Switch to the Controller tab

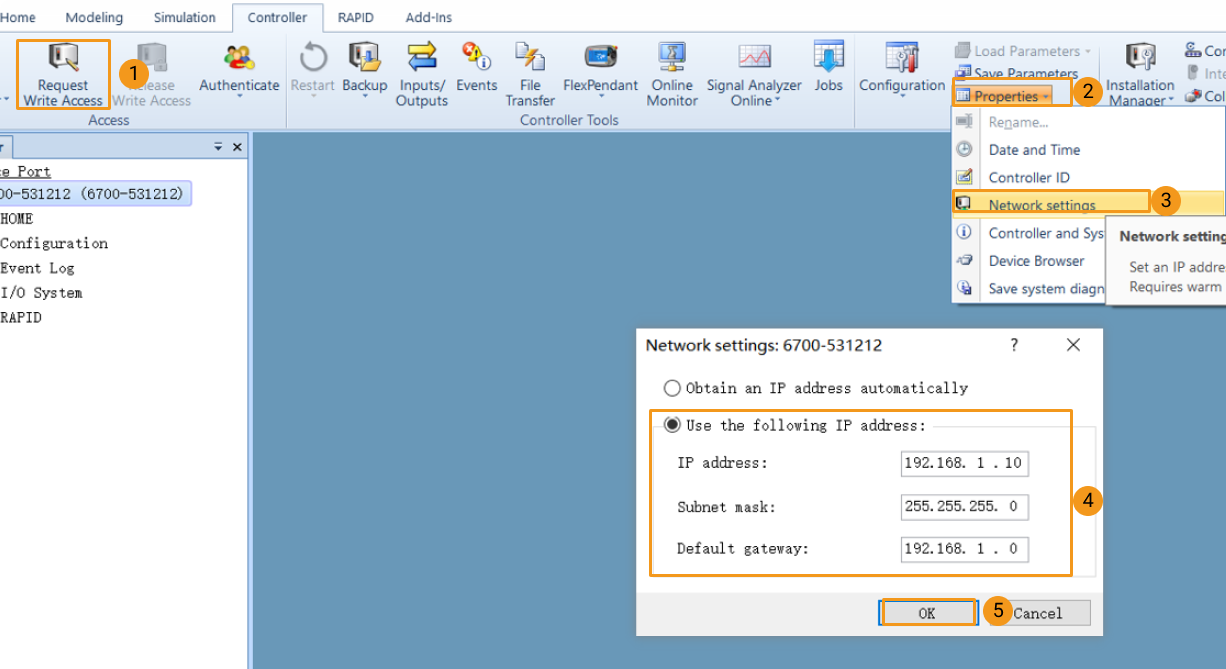click(x=277, y=17)
